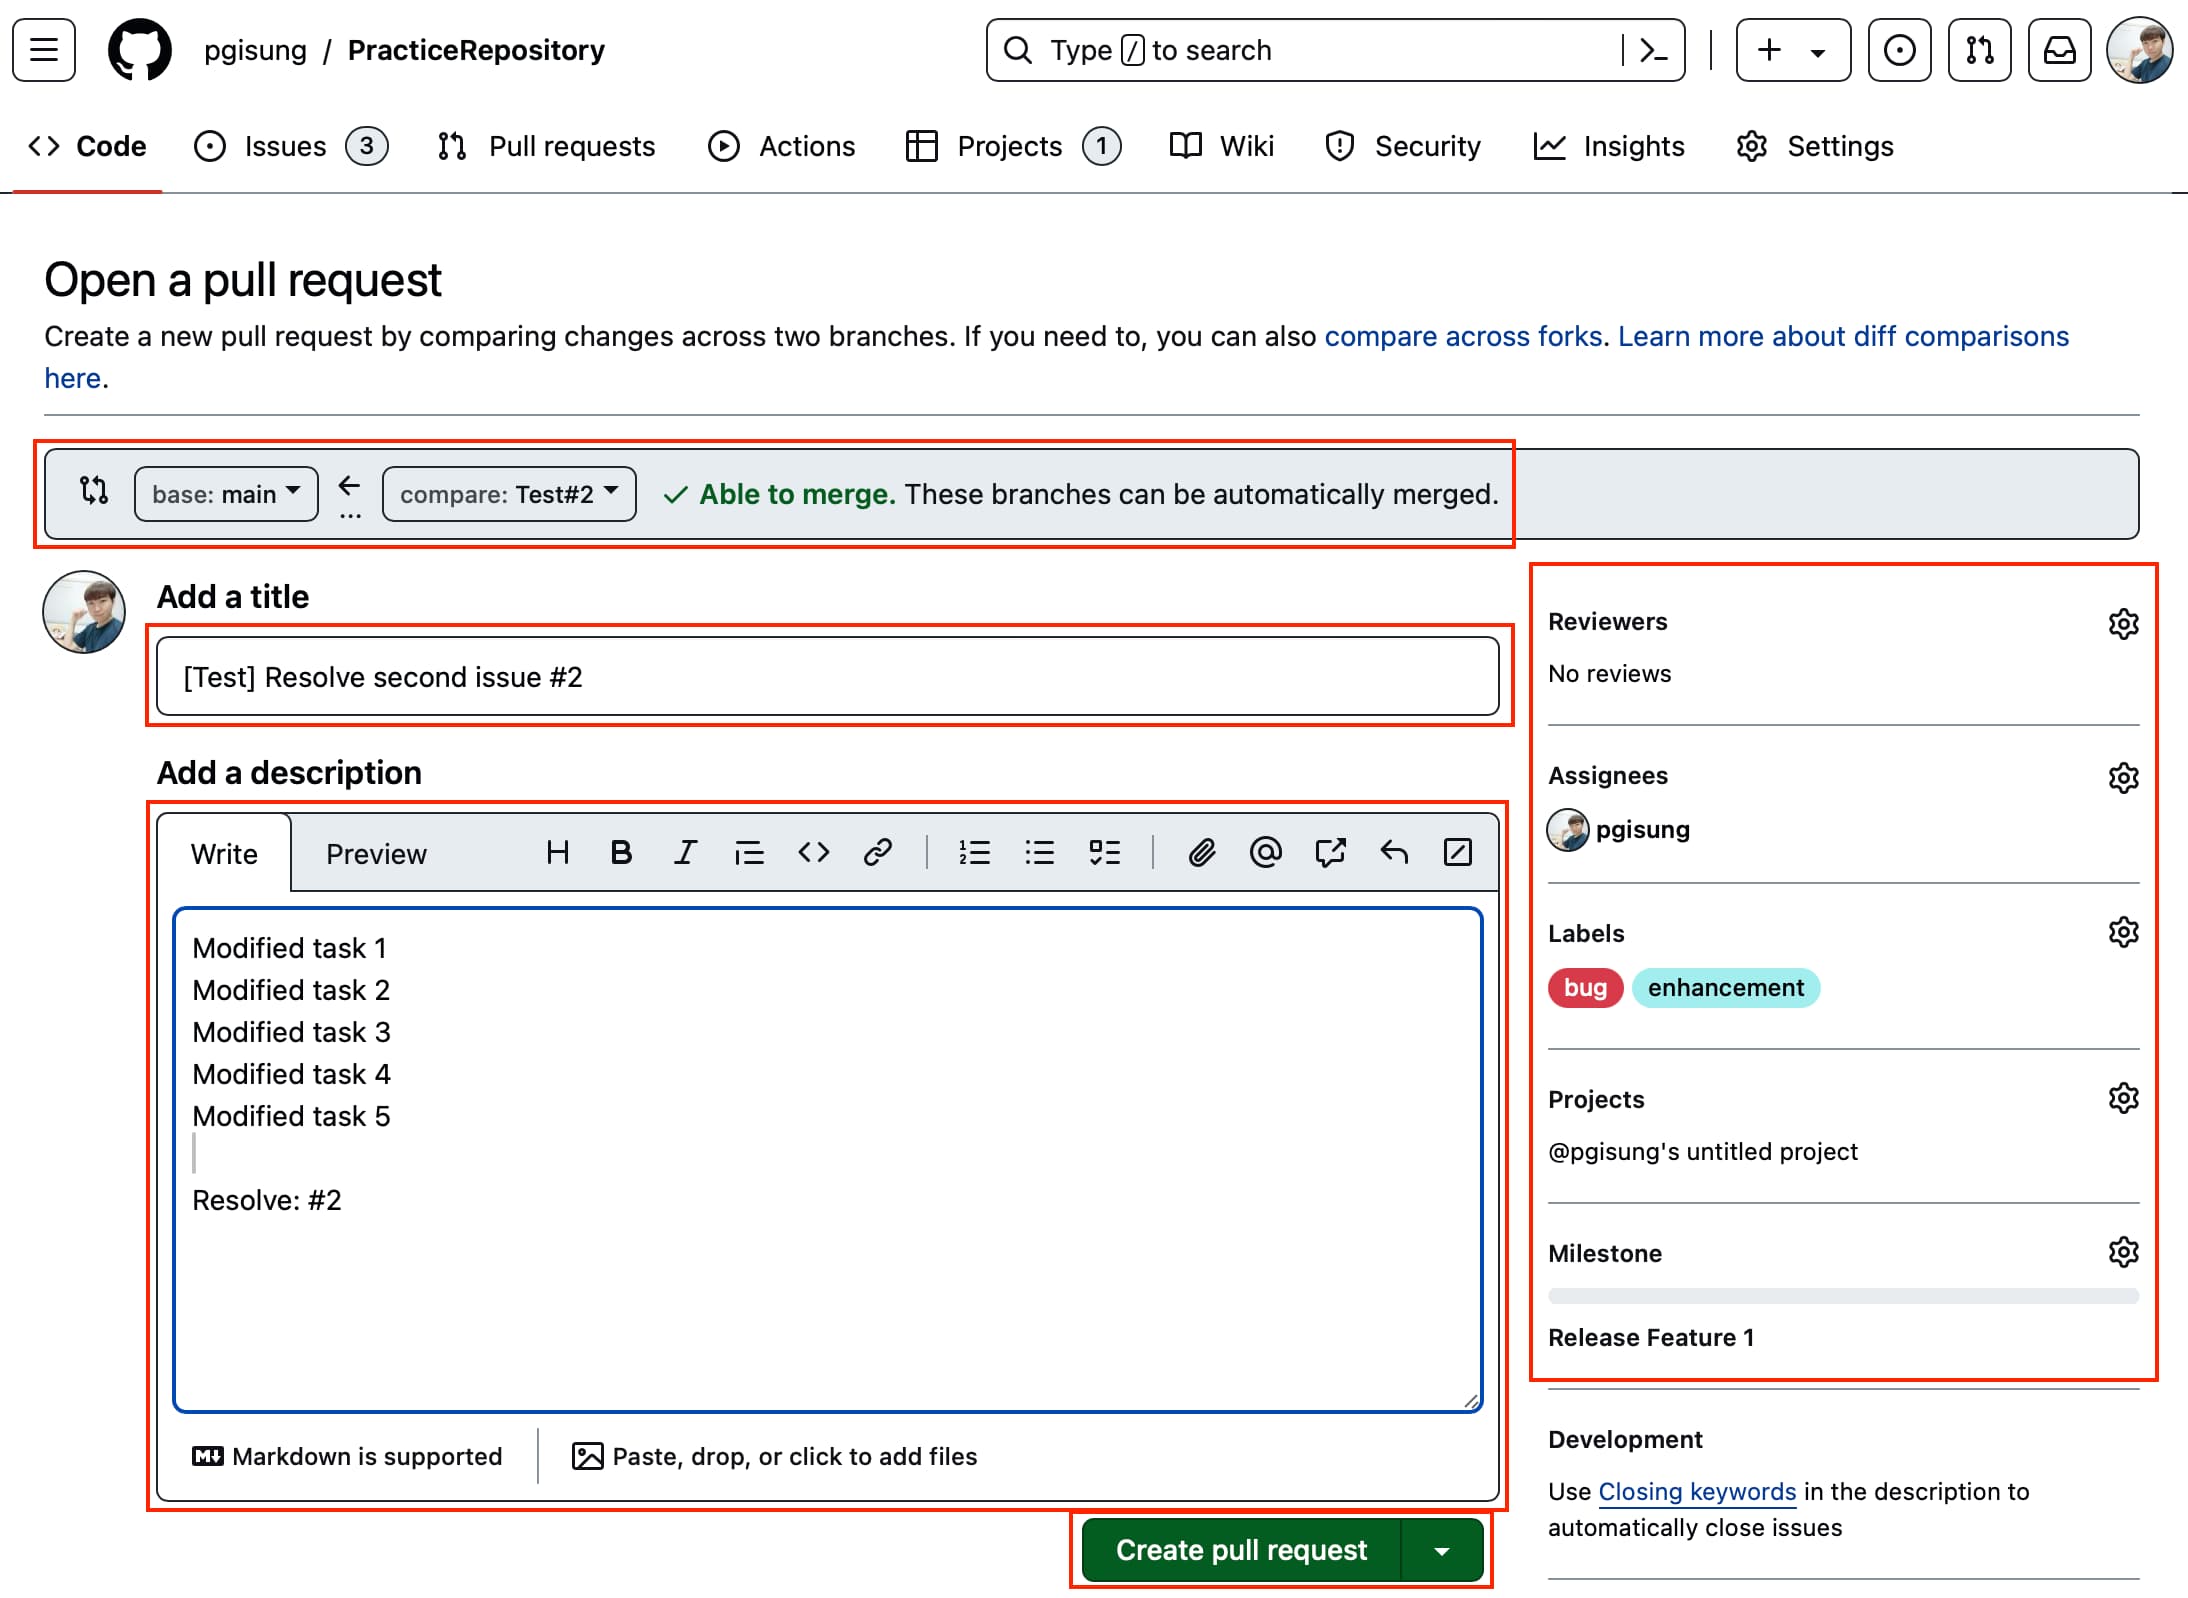
Task: Edit Labels with the gear icon
Action: (2123, 932)
